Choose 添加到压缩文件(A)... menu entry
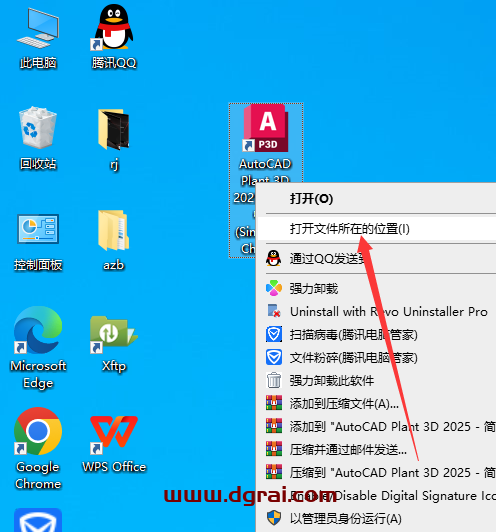The height and width of the screenshot is (532, 496). coord(377,403)
